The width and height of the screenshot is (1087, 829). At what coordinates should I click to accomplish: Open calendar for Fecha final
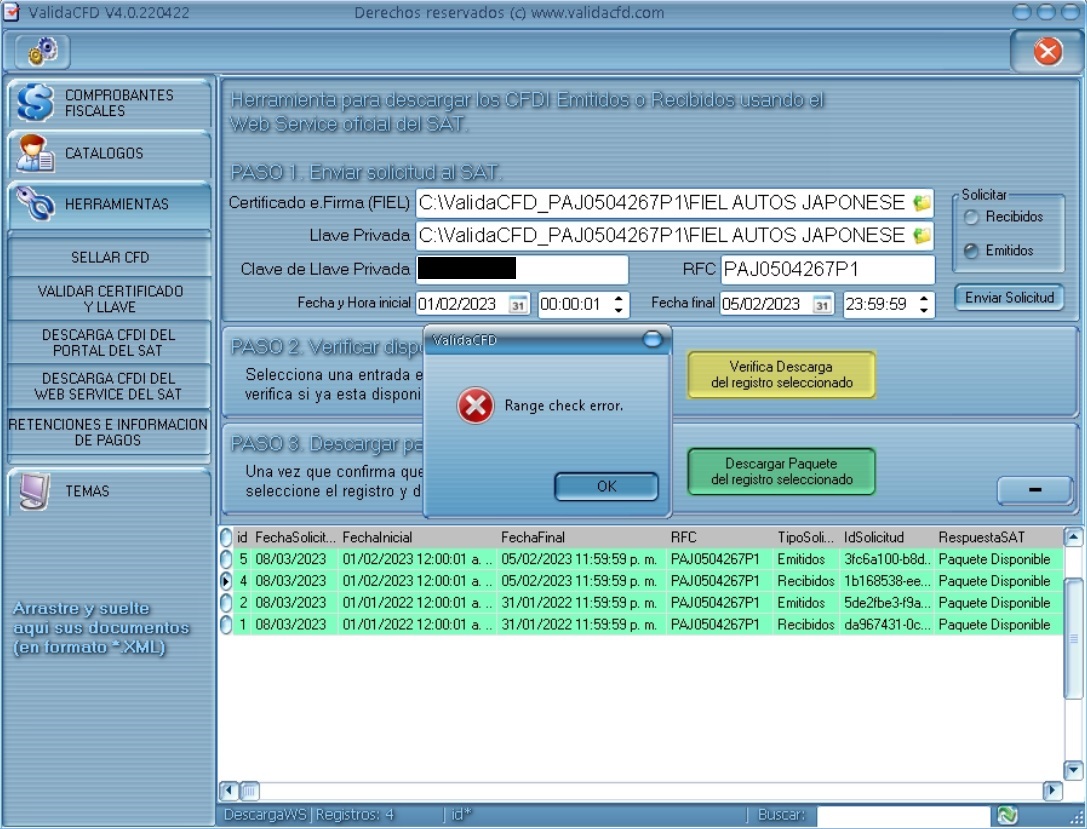coord(821,304)
